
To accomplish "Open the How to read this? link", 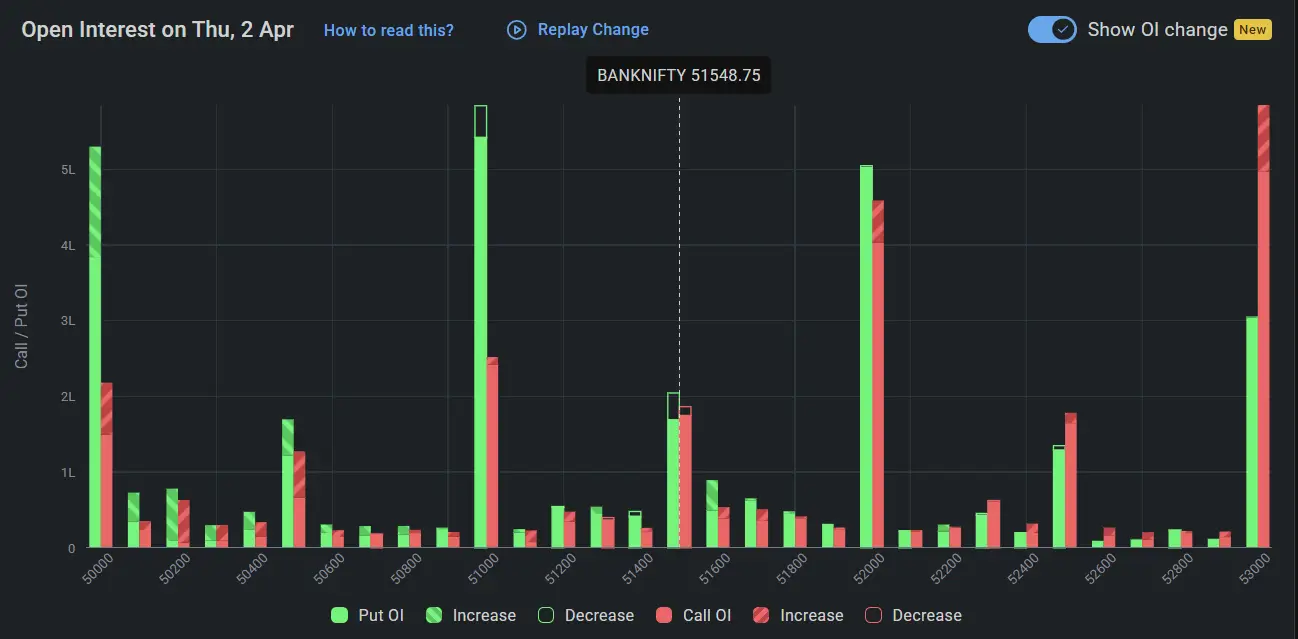I will click(x=388, y=30).
